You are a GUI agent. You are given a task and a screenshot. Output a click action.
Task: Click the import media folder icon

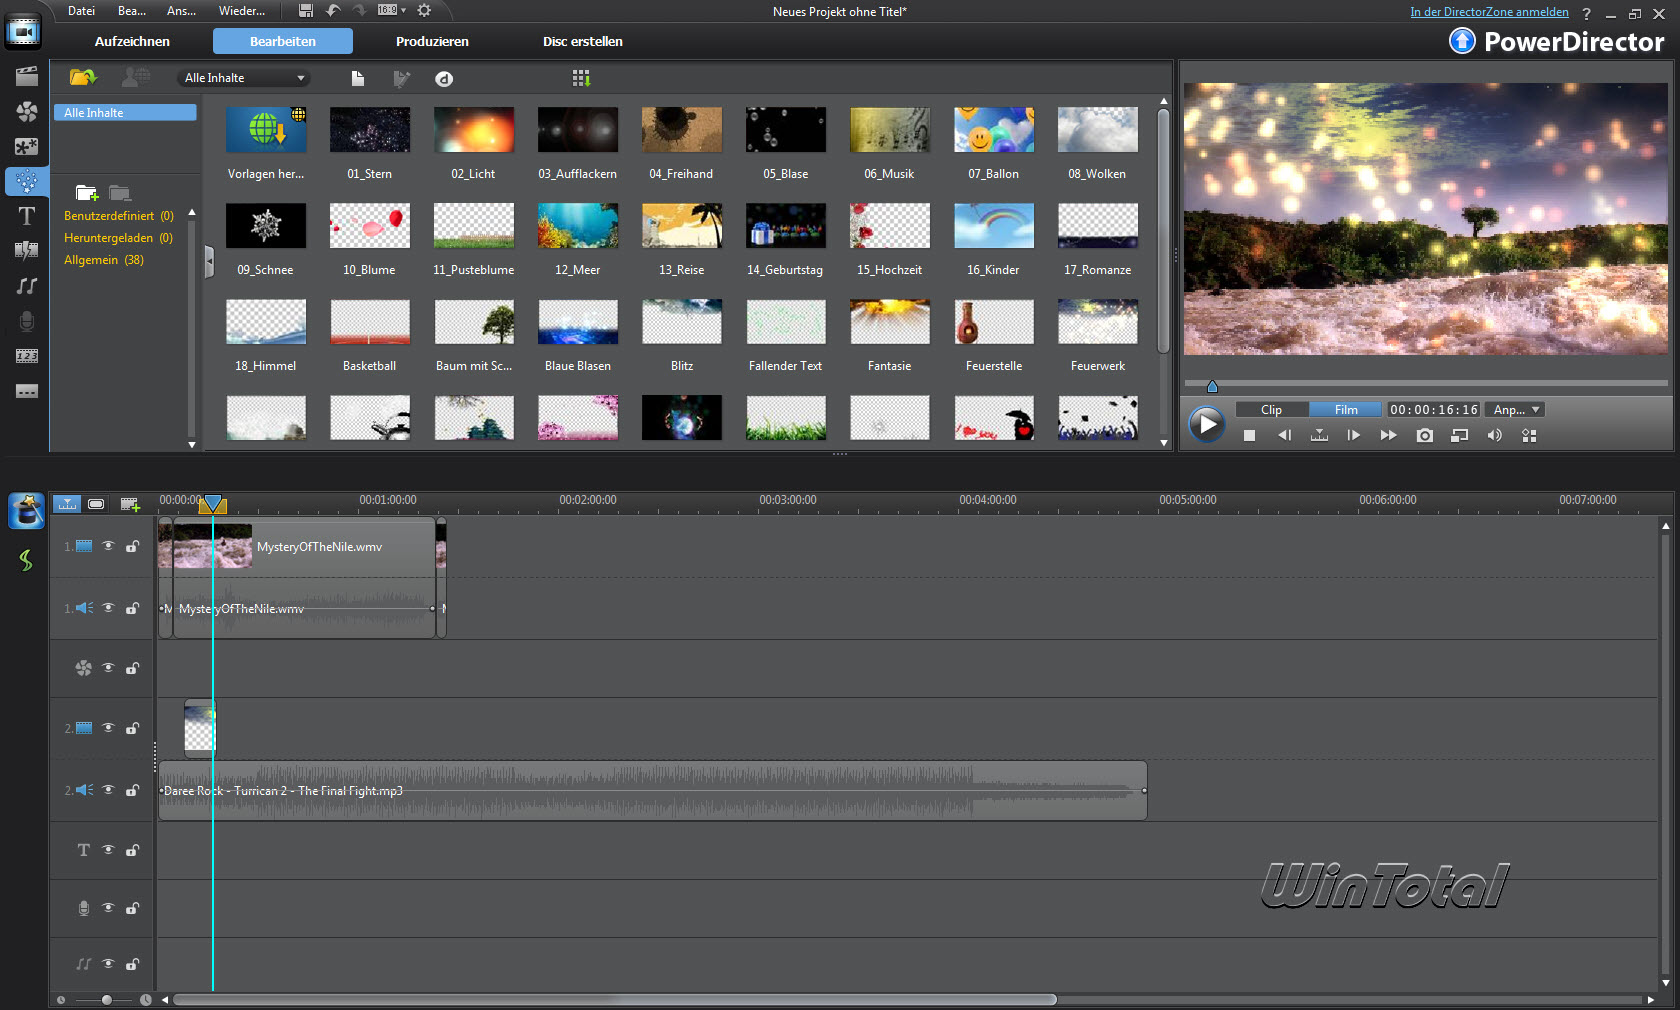[x=82, y=78]
